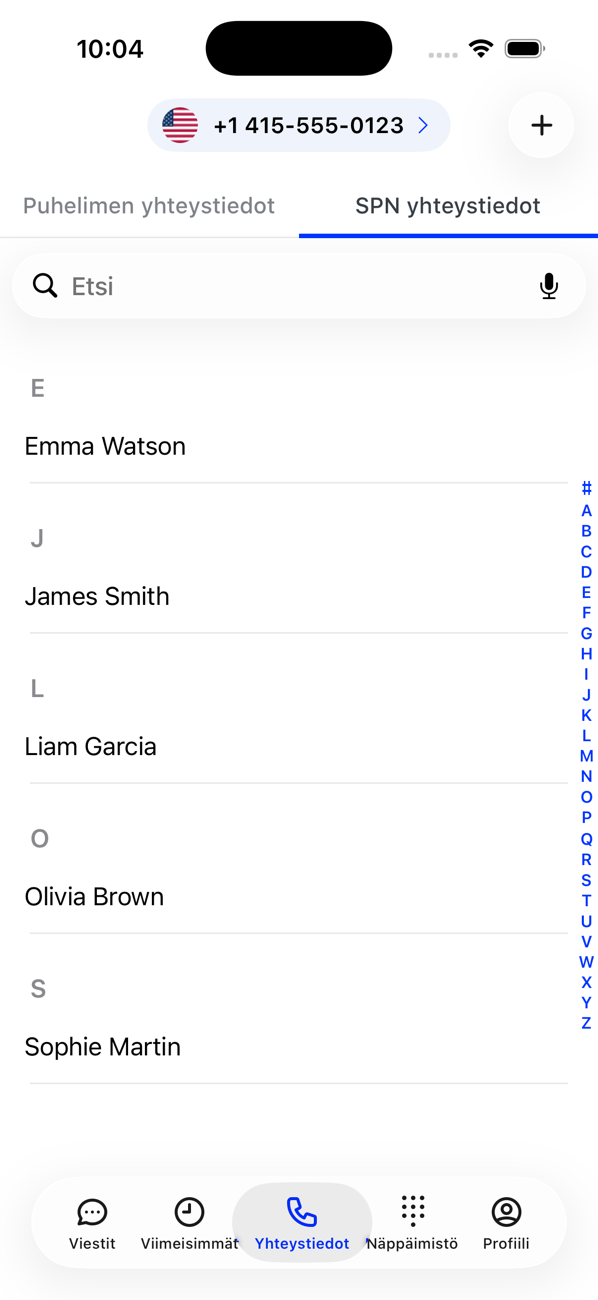Jump to letter S in alphabet index

pos(586,880)
